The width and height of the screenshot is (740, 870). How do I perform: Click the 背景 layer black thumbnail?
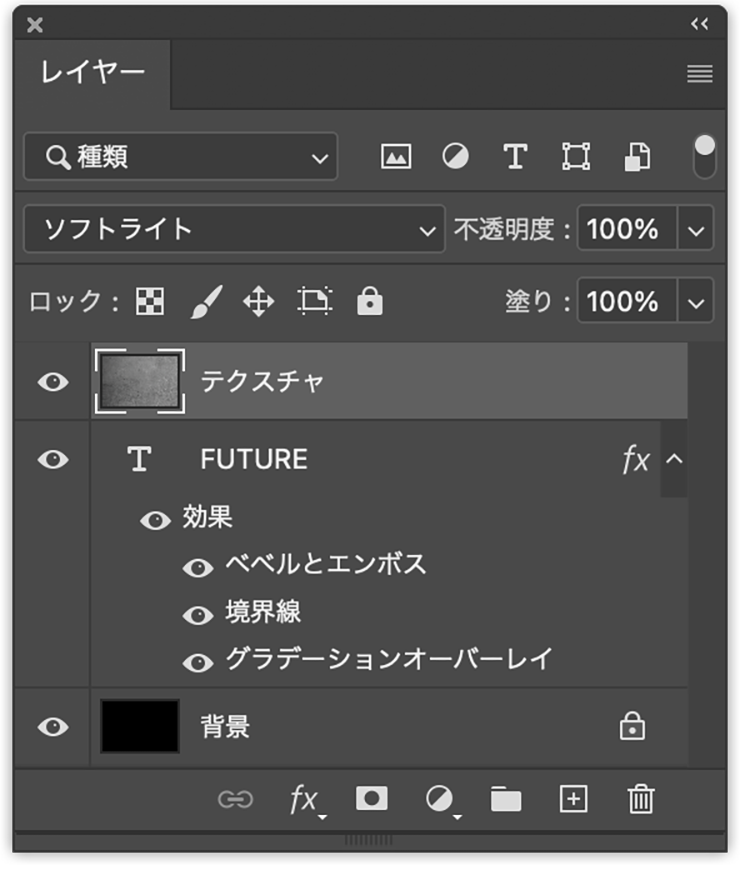pyautogui.click(x=140, y=726)
